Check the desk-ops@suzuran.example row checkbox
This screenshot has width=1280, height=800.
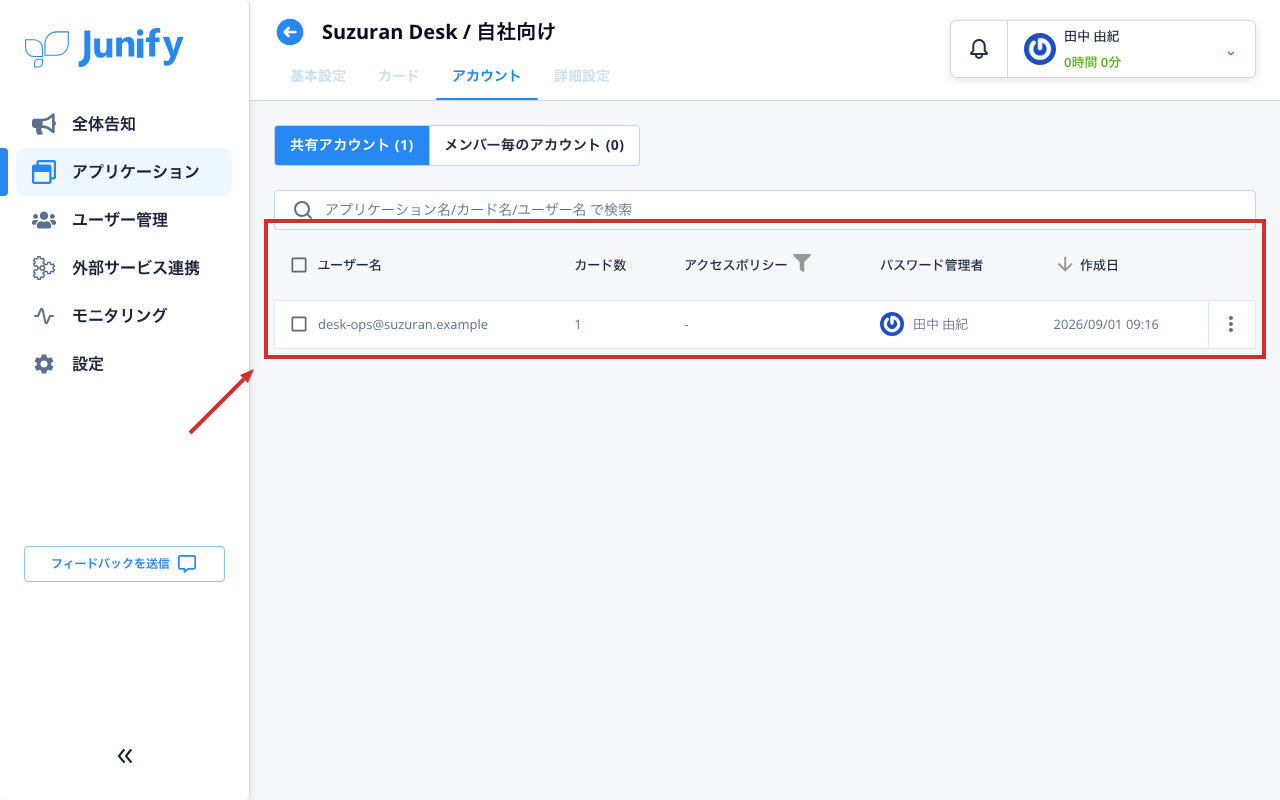point(299,324)
